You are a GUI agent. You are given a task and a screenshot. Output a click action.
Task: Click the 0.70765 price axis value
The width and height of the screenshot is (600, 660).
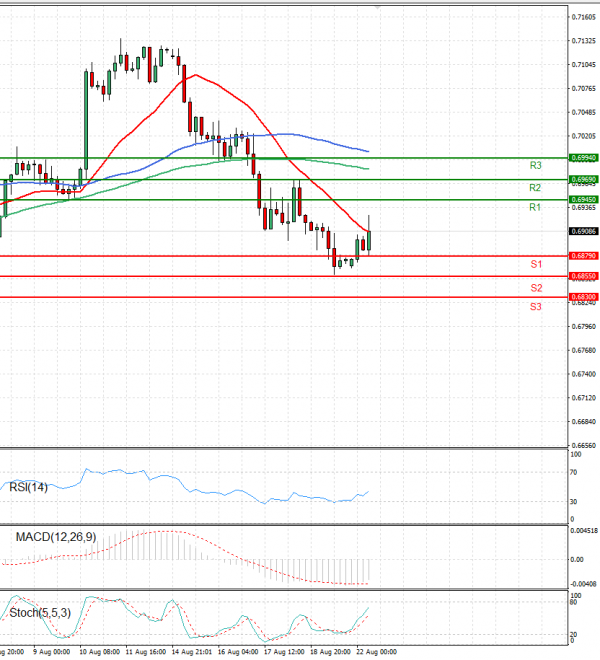coord(584,88)
